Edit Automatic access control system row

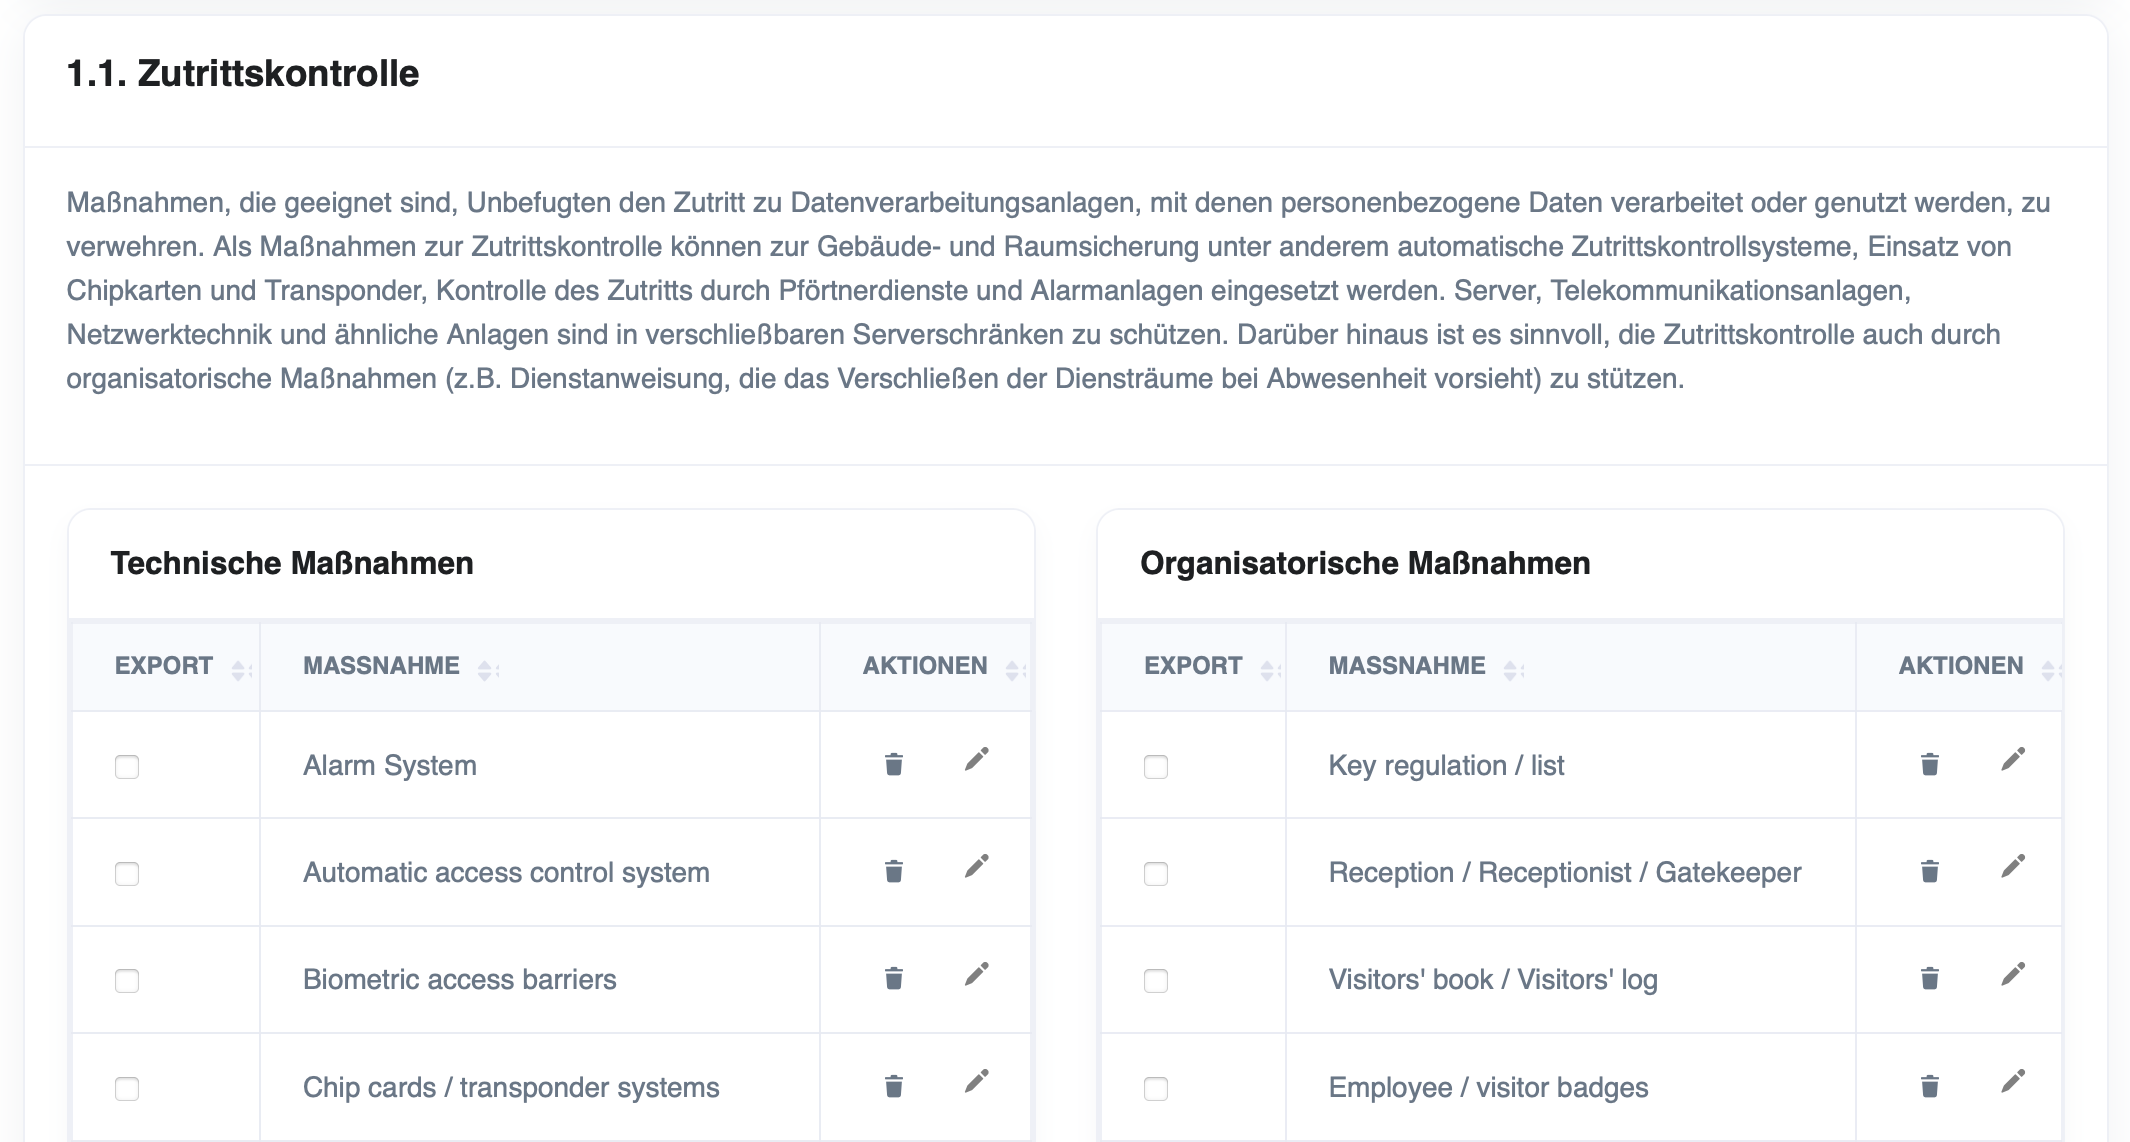pyautogui.click(x=977, y=867)
